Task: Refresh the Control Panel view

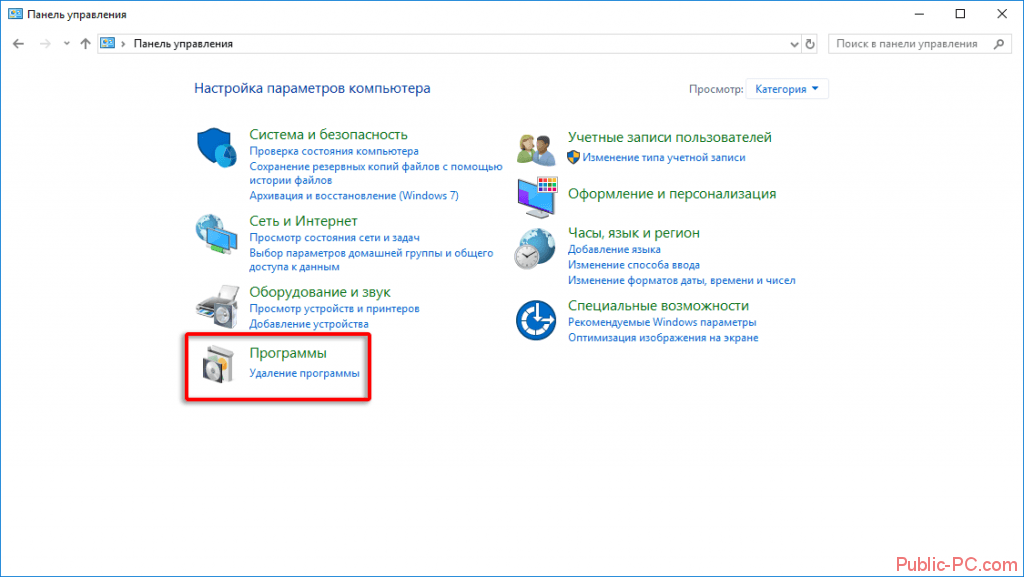Action: coord(809,44)
